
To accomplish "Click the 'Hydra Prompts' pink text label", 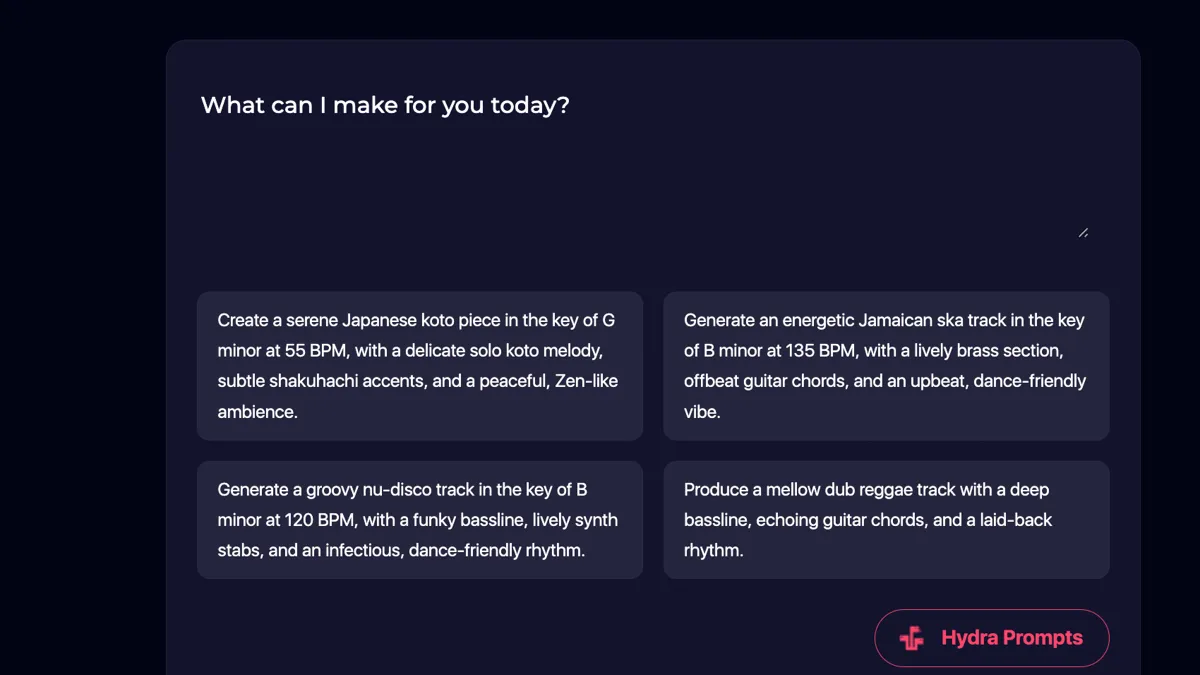I will tap(1012, 638).
